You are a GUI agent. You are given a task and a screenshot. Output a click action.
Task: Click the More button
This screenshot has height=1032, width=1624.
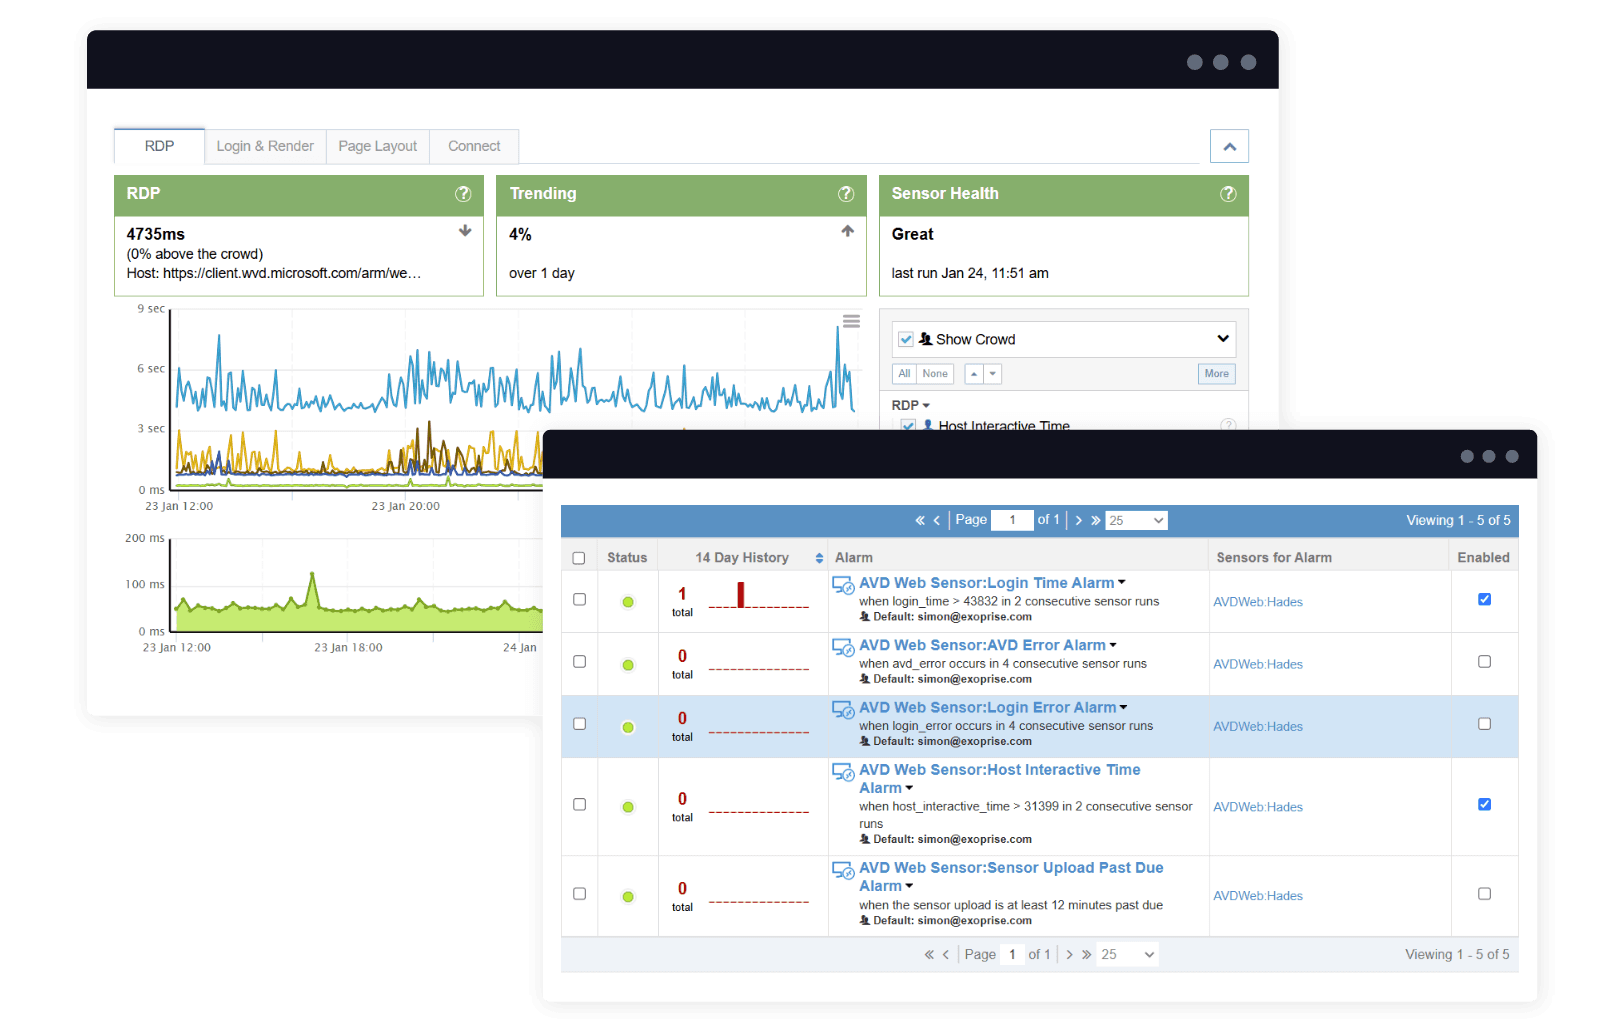1216,373
